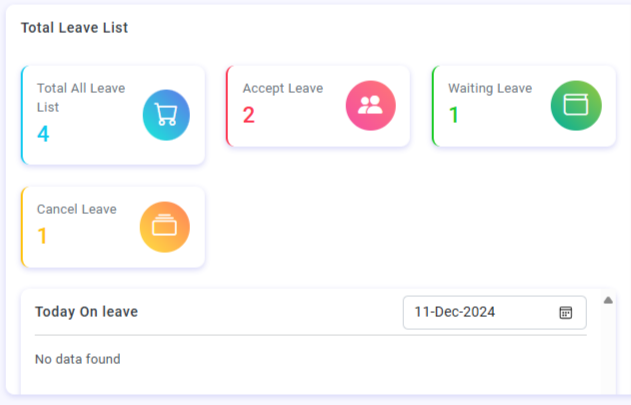Click the red accepted leave count 2

click(x=249, y=115)
